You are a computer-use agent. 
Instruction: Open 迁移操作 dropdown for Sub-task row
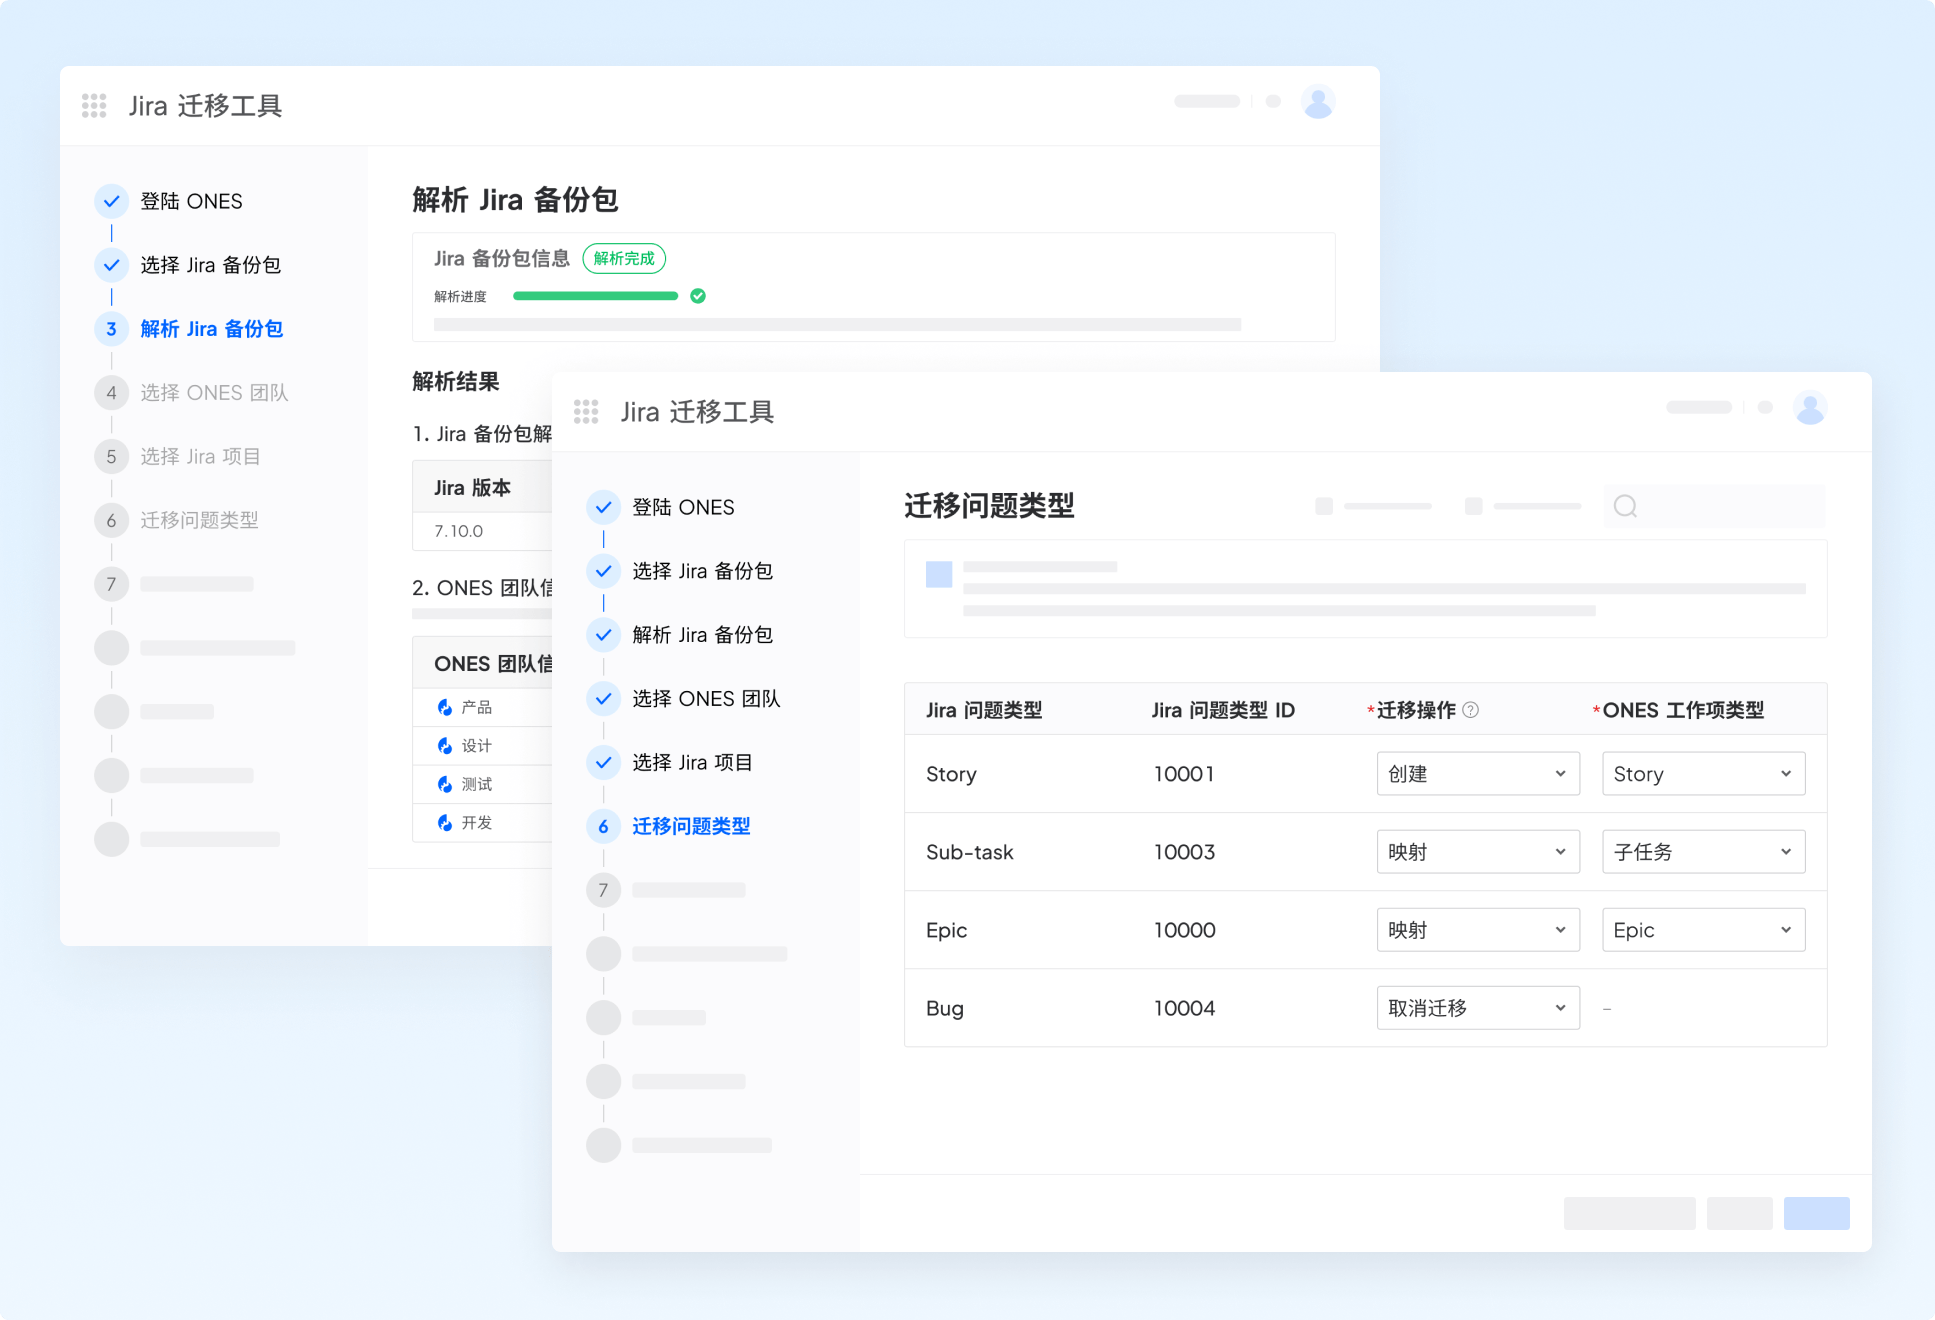[1478, 852]
